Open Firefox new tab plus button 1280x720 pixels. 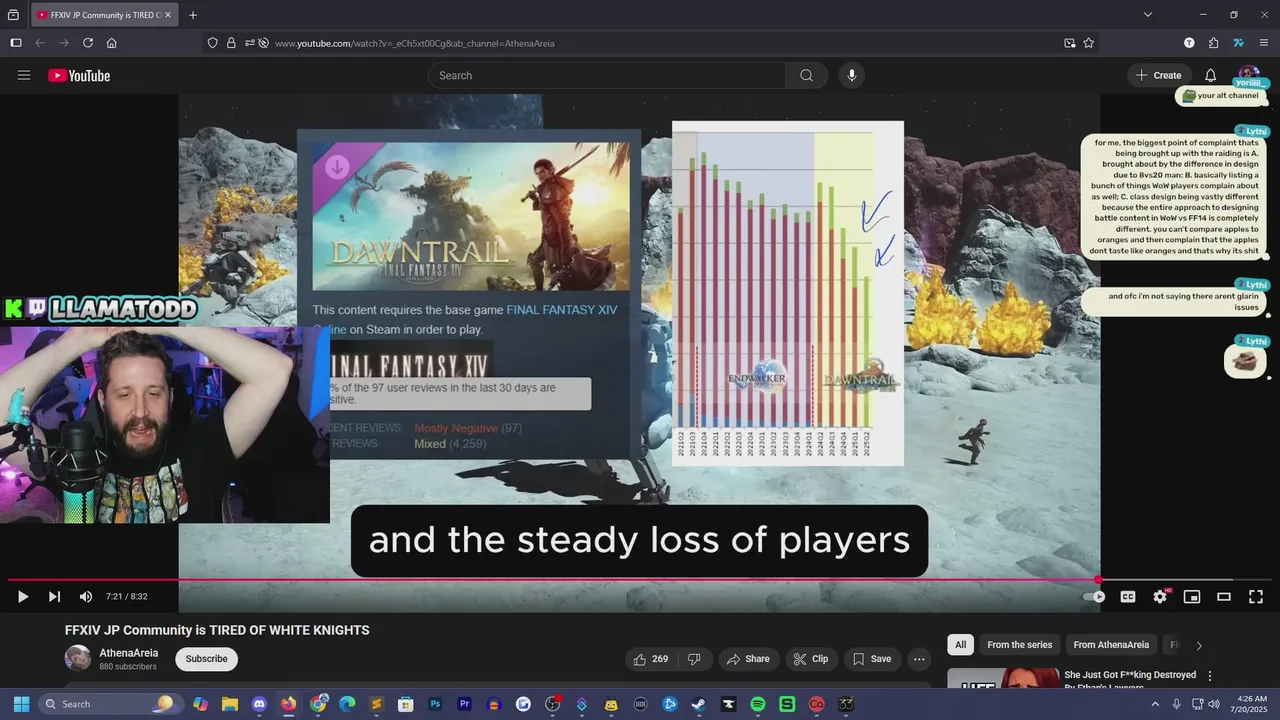[193, 15]
